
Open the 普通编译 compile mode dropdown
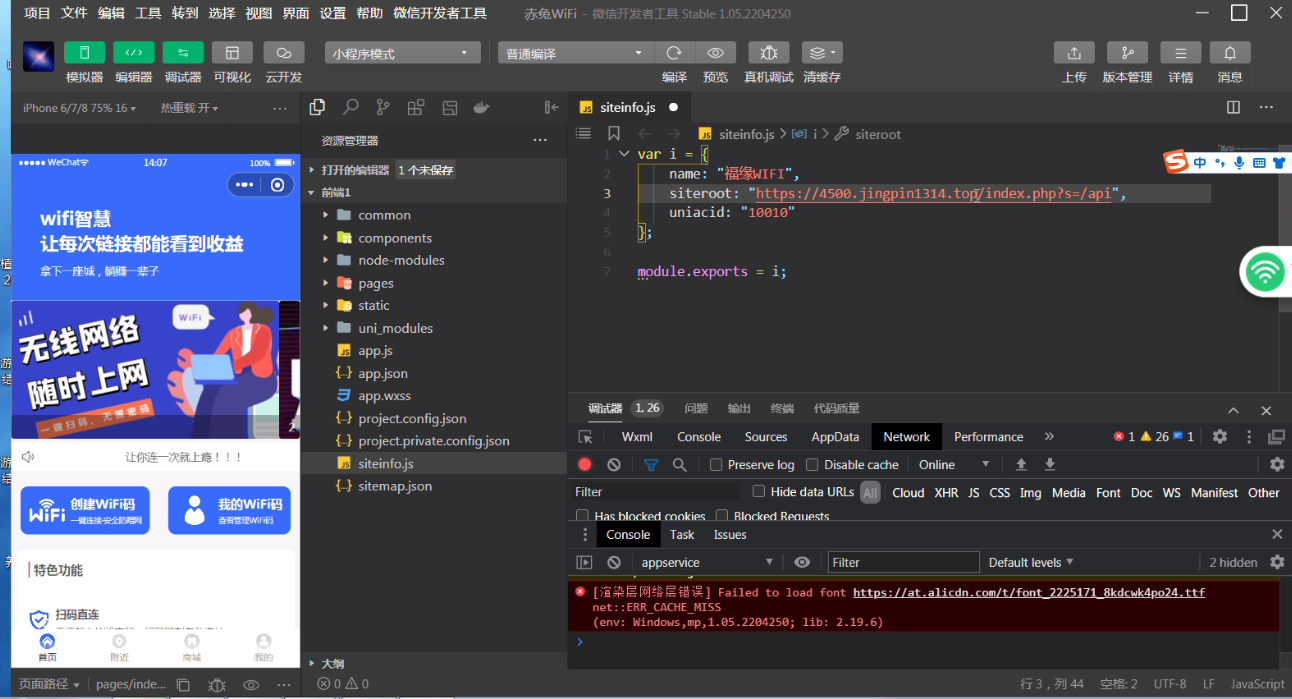coord(575,53)
